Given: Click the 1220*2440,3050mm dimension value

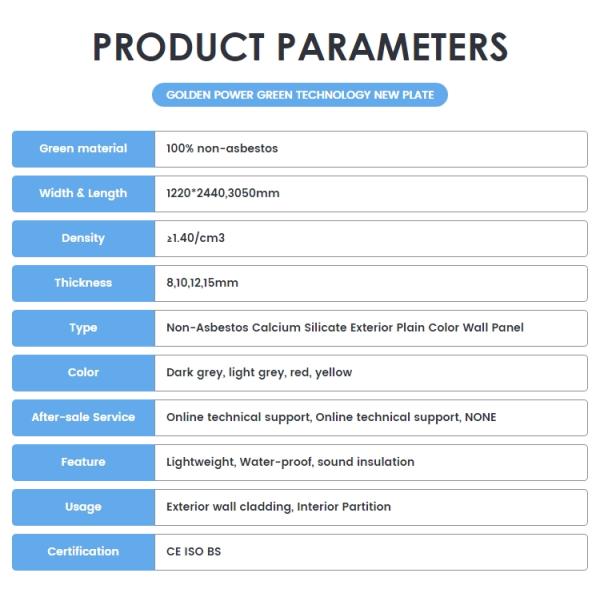Looking at the screenshot, I should [x=223, y=193].
